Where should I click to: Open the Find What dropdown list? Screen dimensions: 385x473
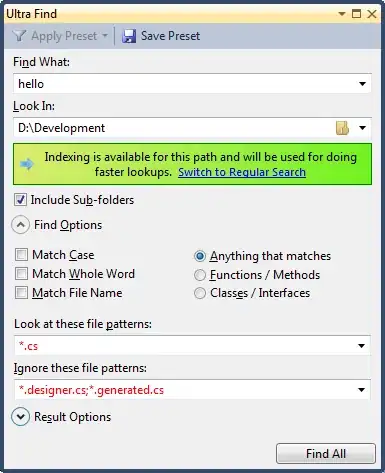(x=362, y=84)
